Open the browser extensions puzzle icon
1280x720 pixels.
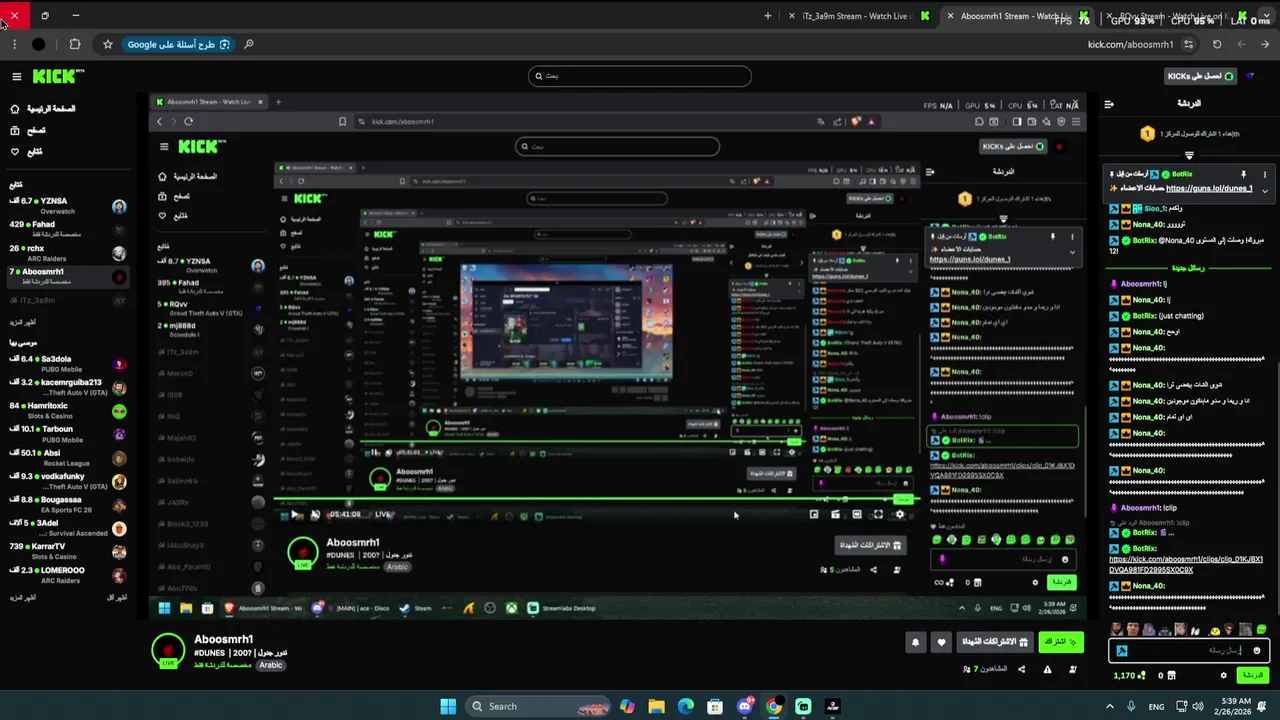coord(74,44)
